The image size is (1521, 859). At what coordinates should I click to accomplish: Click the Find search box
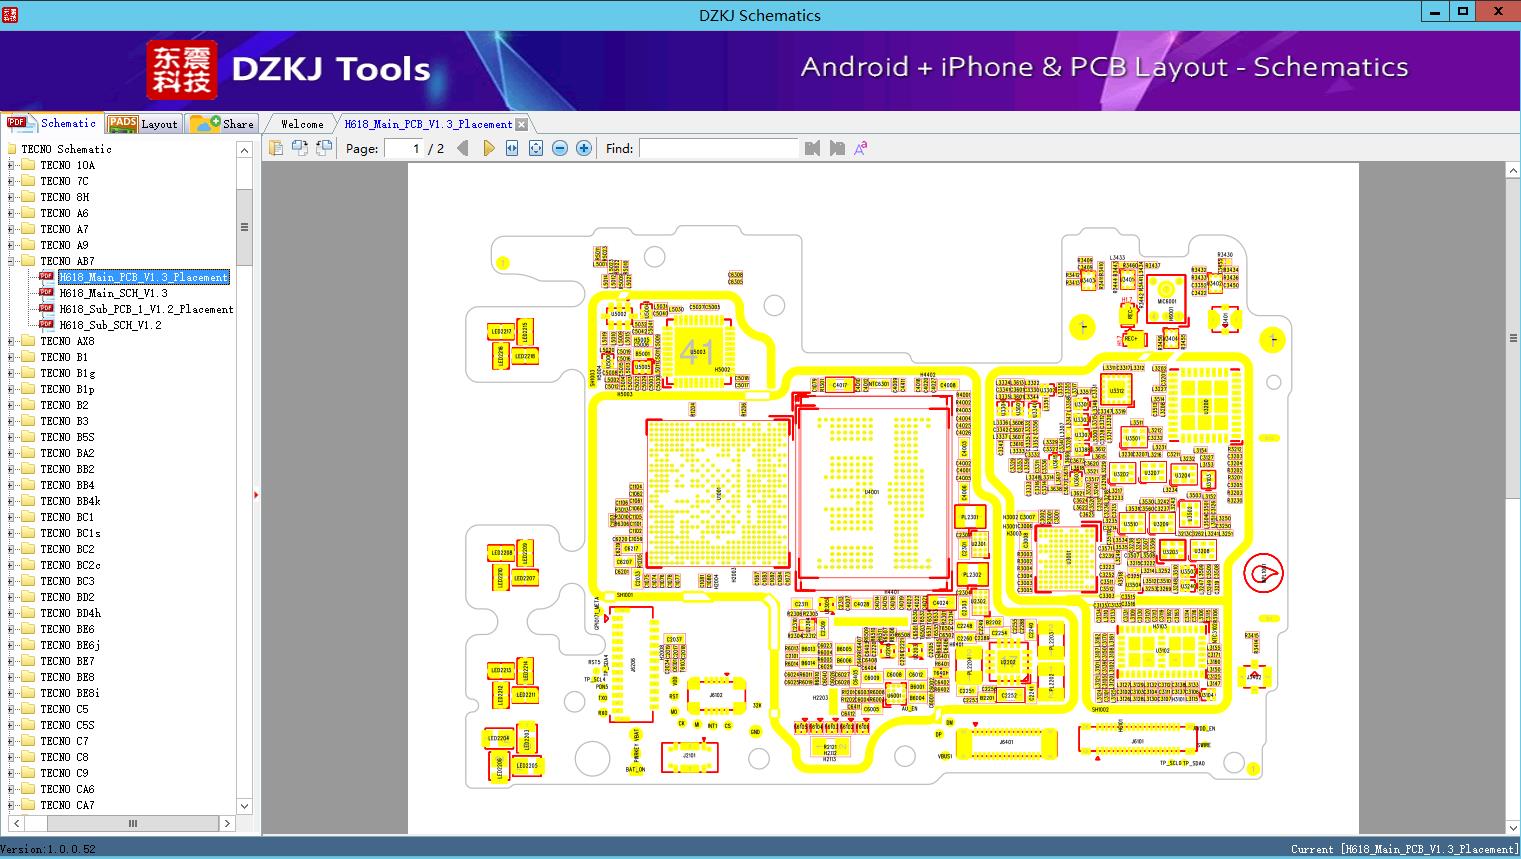(x=719, y=148)
